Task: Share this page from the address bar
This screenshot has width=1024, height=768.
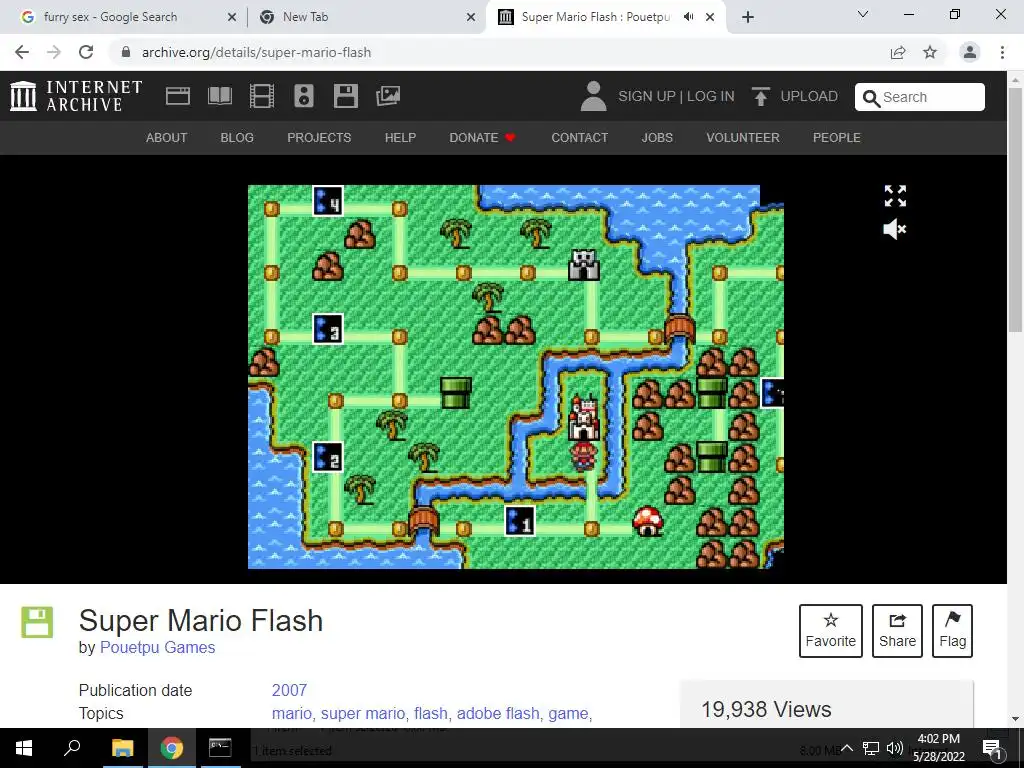Action: point(898,52)
